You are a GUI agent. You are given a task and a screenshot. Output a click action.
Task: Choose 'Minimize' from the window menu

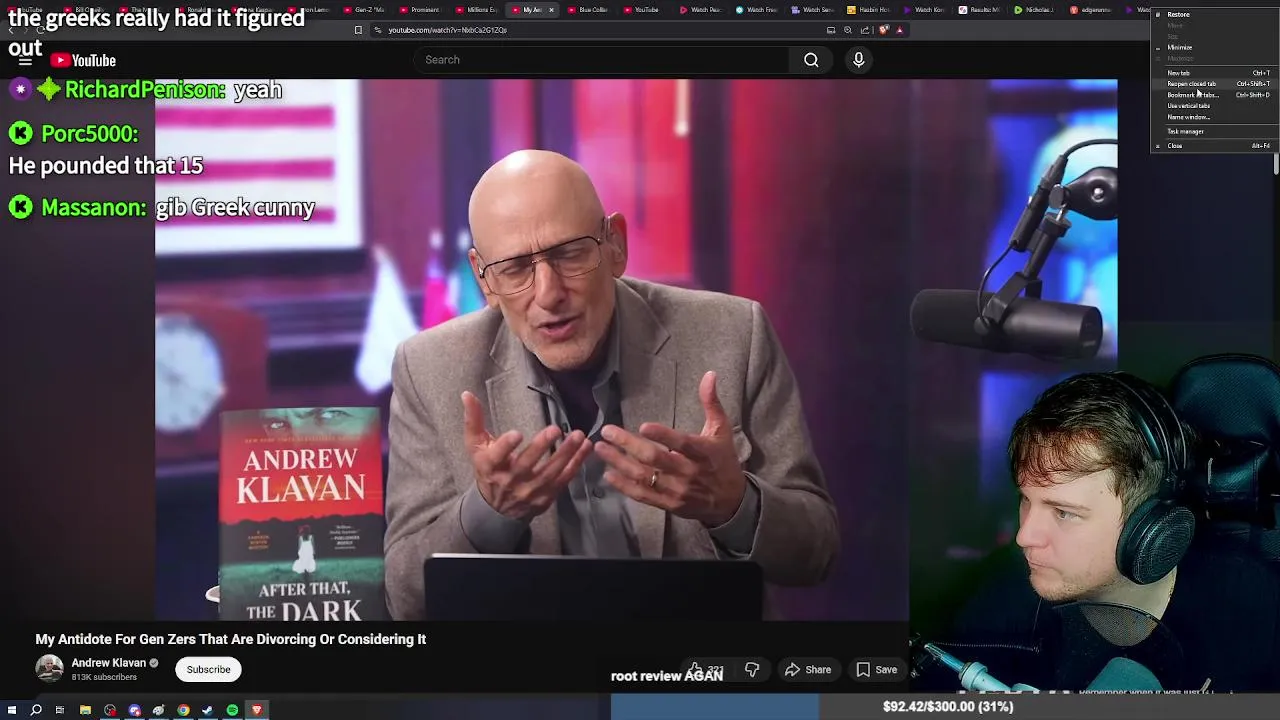[1213, 47]
